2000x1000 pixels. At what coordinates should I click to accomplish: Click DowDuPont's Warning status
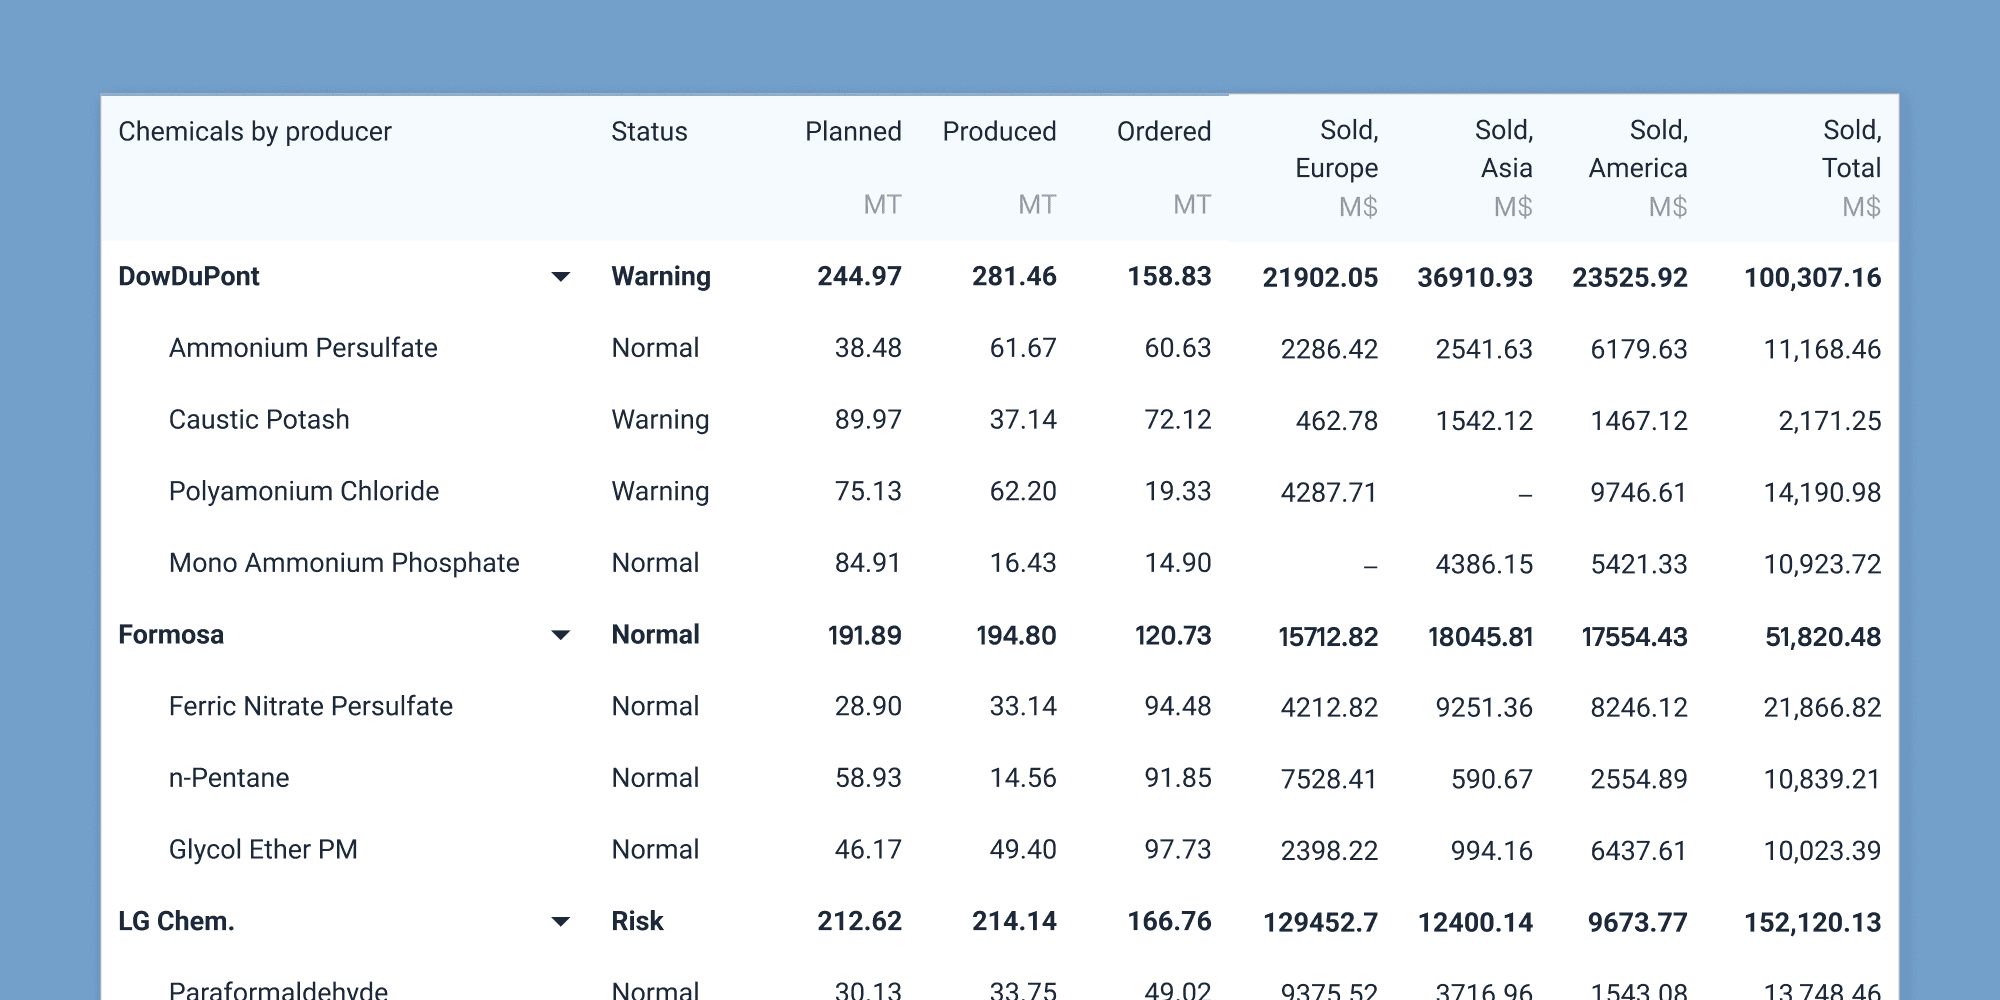[x=661, y=276]
